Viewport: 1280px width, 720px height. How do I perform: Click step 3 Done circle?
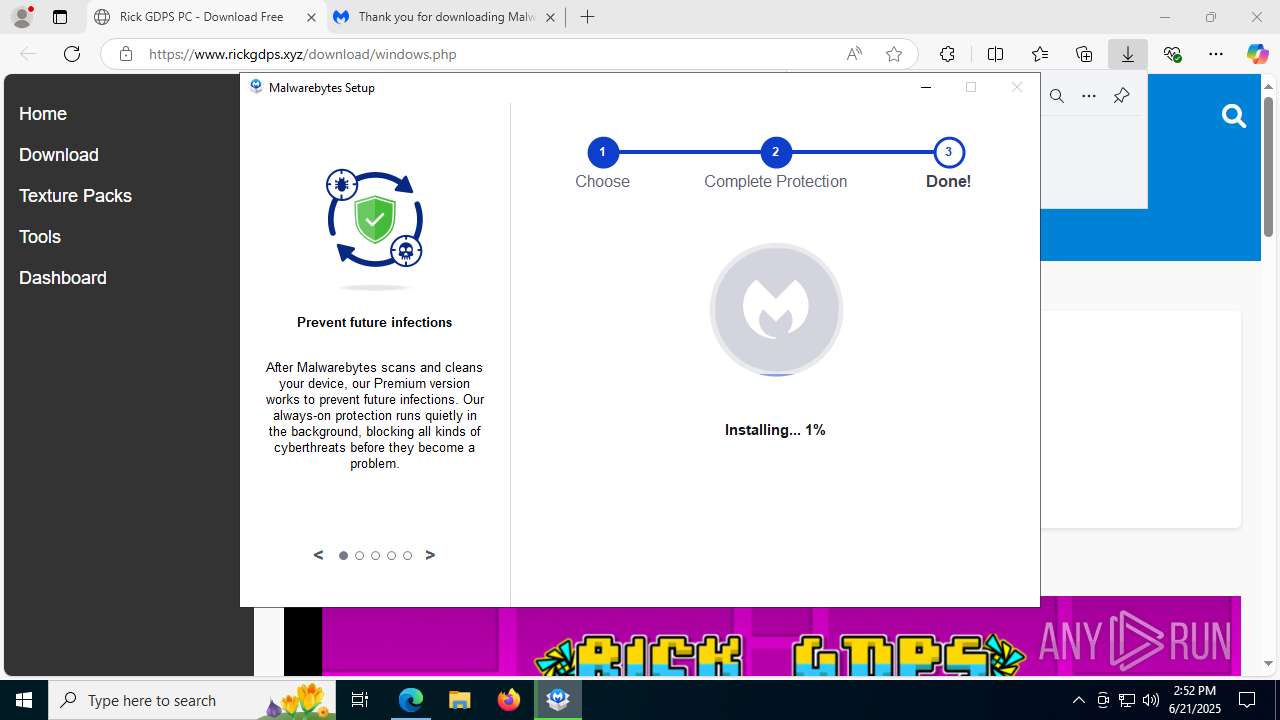[948, 152]
